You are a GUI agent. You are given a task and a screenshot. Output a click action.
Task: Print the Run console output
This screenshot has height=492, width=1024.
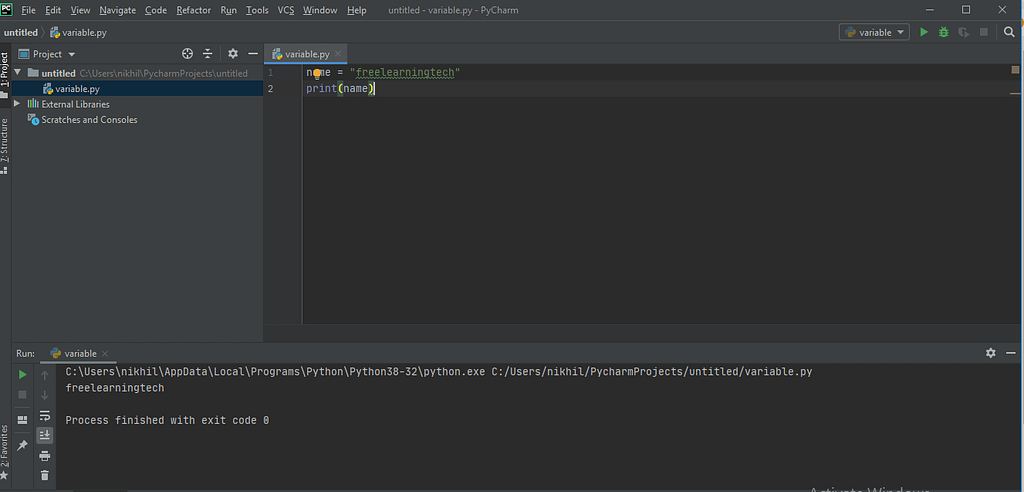tap(44, 455)
